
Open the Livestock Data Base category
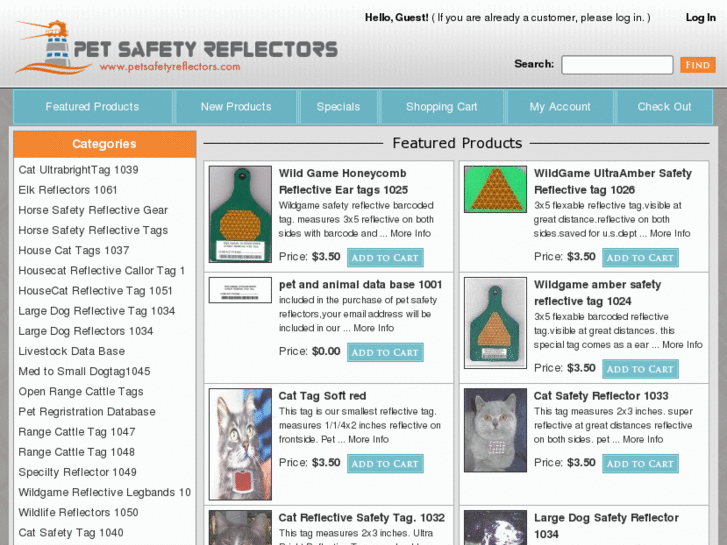point(72,351)
